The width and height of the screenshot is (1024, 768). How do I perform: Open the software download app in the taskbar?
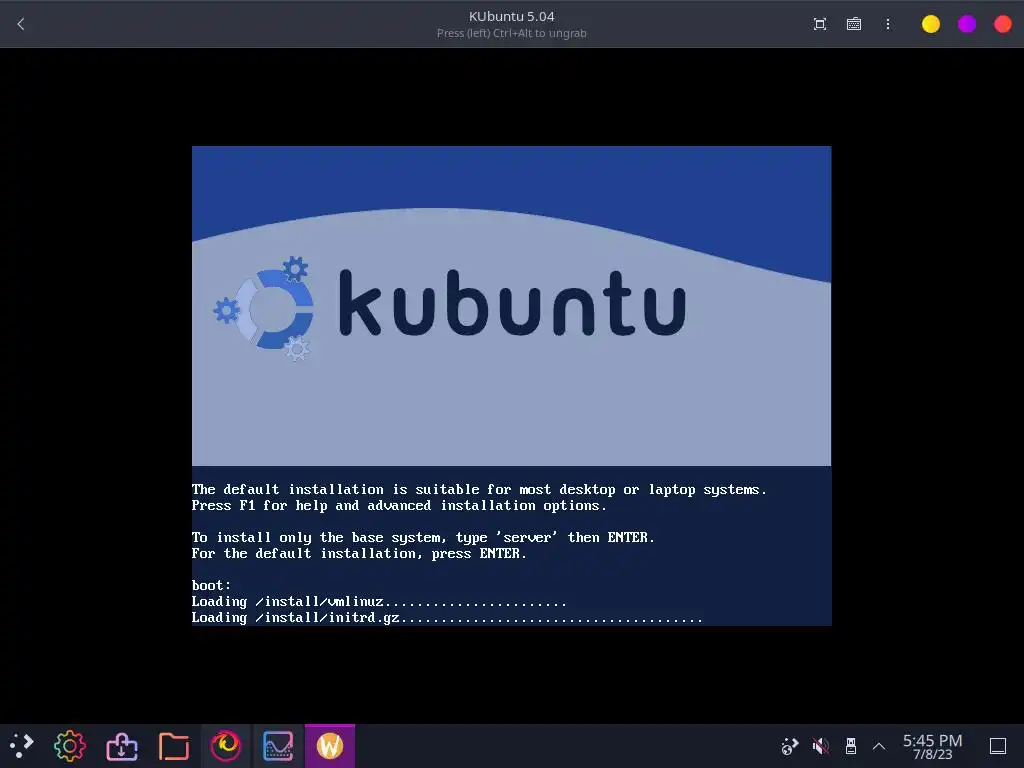click(x=121, y=746)
